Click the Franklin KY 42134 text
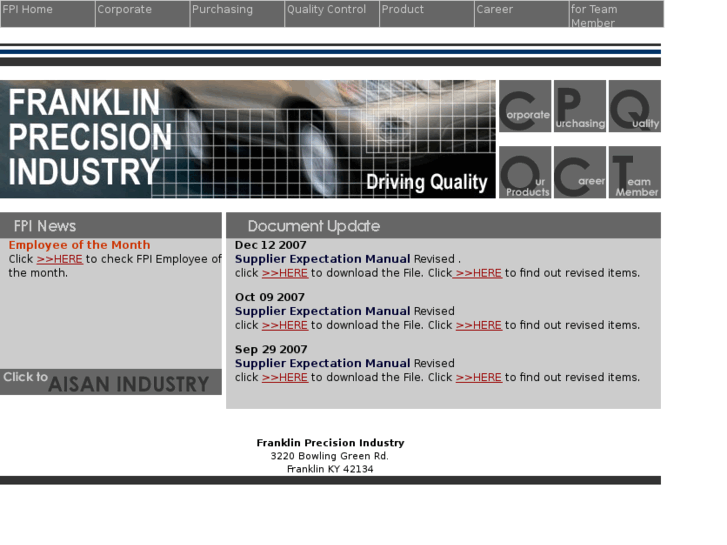Image resolution: width=727 pixels, height=545 pixels. tap(330, 469)
